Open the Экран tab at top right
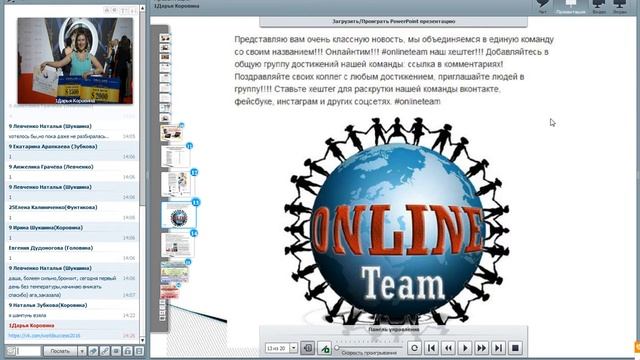 [x=620, y=7]
